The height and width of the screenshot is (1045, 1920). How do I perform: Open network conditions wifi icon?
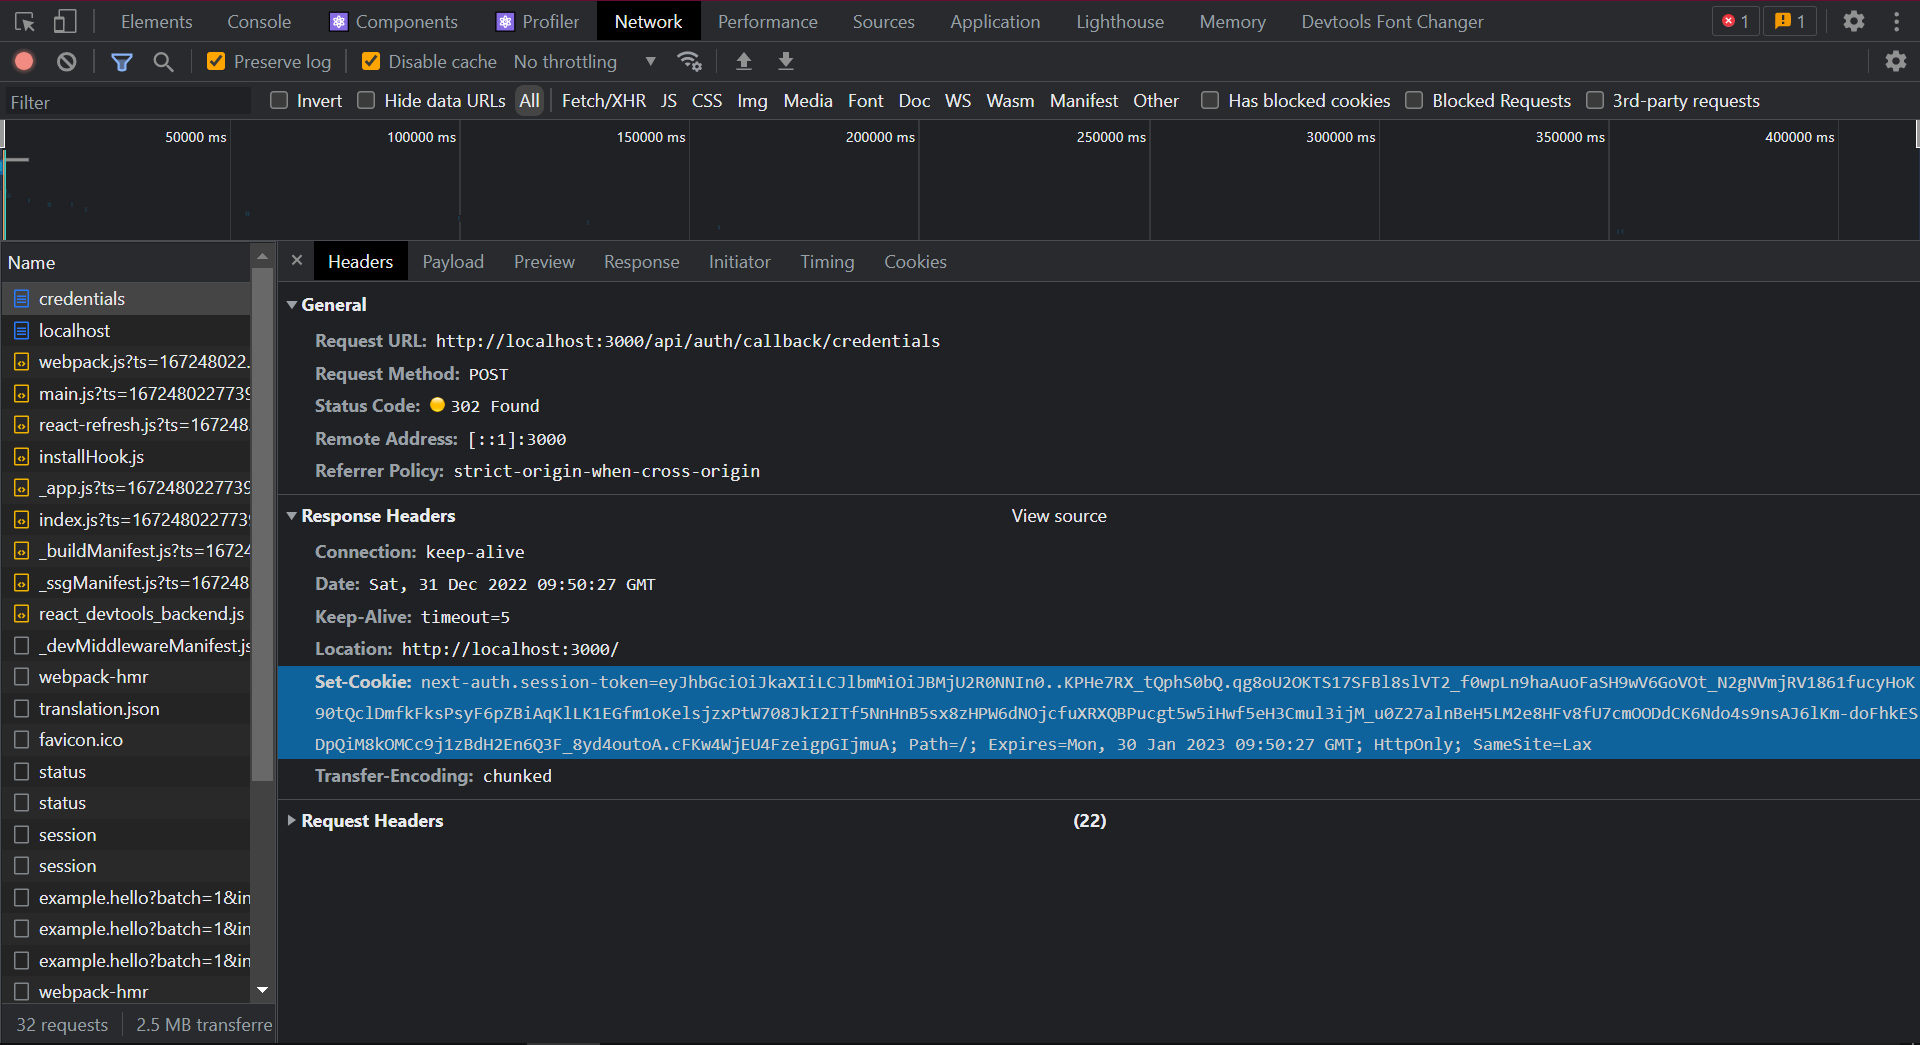pos(689,62)
